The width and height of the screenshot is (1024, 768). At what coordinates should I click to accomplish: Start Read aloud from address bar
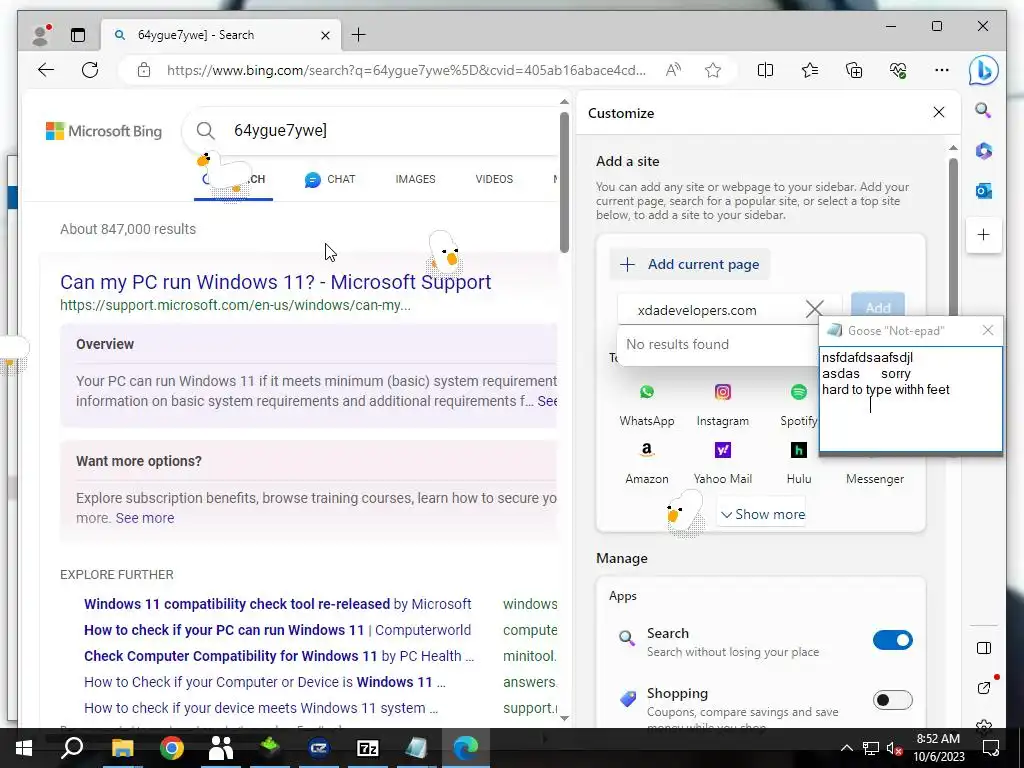tap(673, 70)
